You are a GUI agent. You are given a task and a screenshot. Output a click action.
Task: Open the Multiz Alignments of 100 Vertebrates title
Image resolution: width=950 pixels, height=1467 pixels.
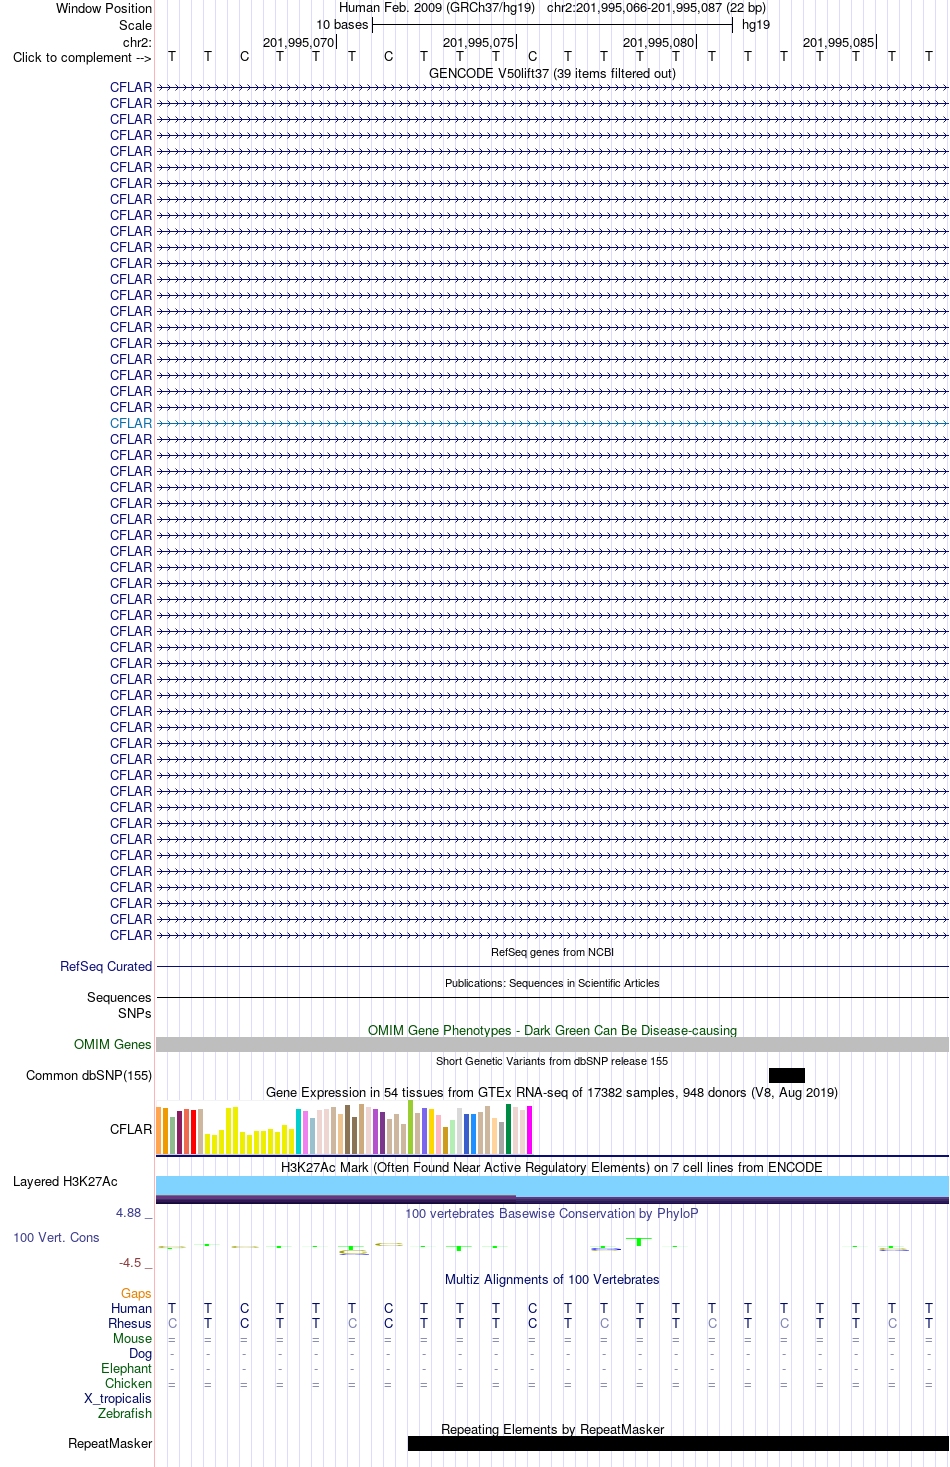tap(552, 1279)
